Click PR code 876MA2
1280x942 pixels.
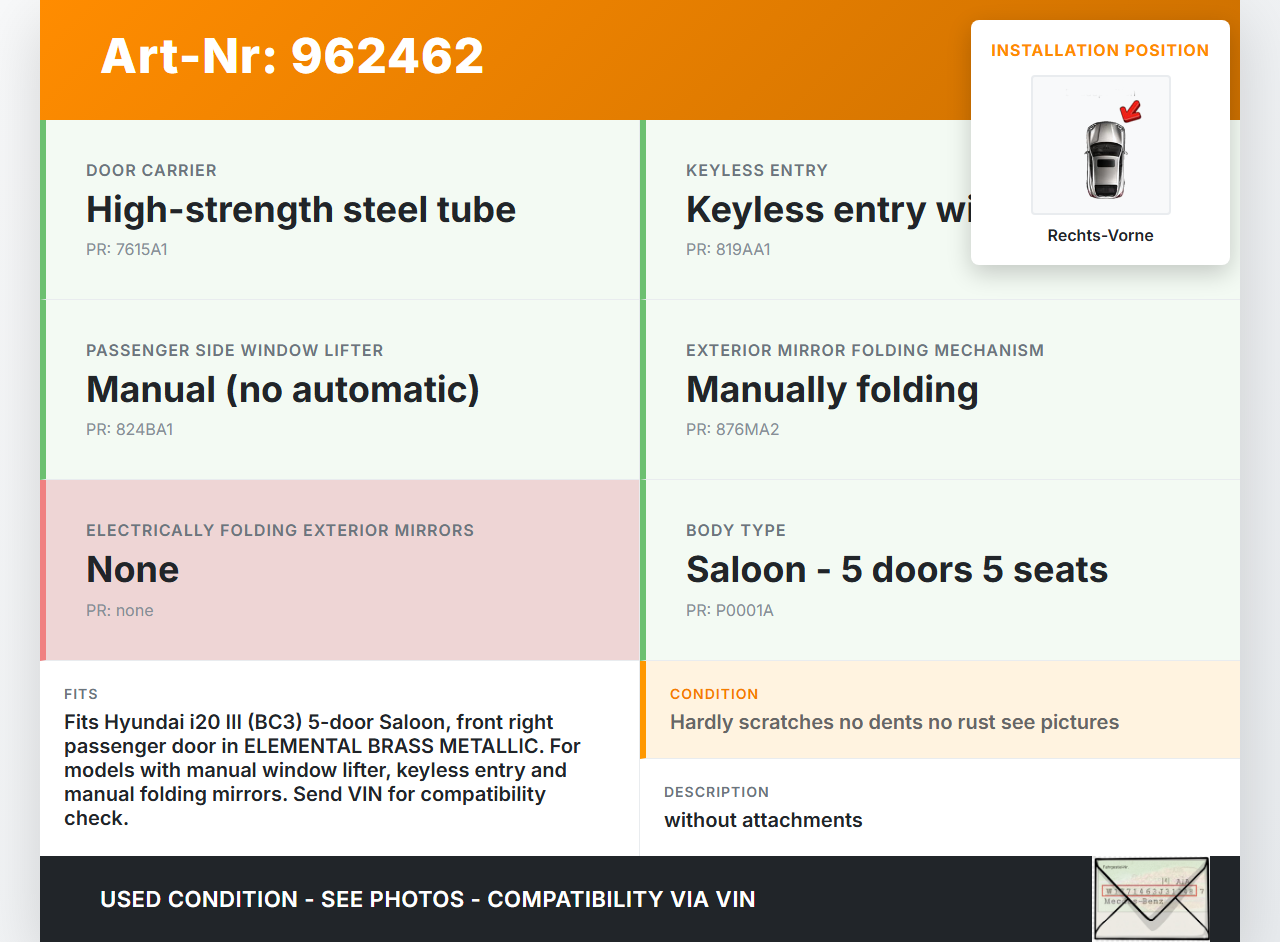732,429
